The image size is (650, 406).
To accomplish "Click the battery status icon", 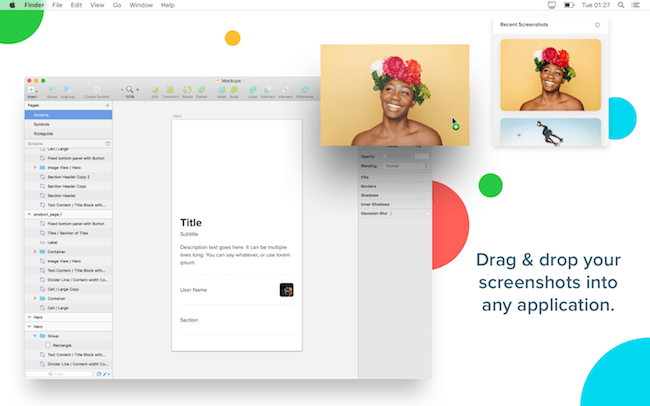I will (x=569, y=5).
